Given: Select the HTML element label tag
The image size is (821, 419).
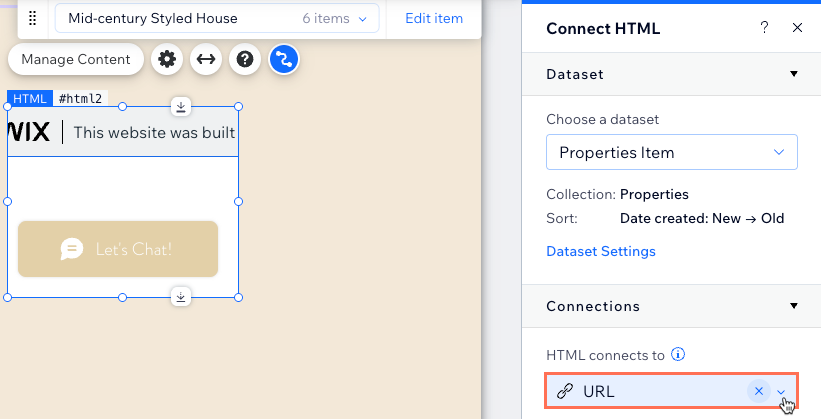Looking at the screenshot, I should (x=30, y=98).
